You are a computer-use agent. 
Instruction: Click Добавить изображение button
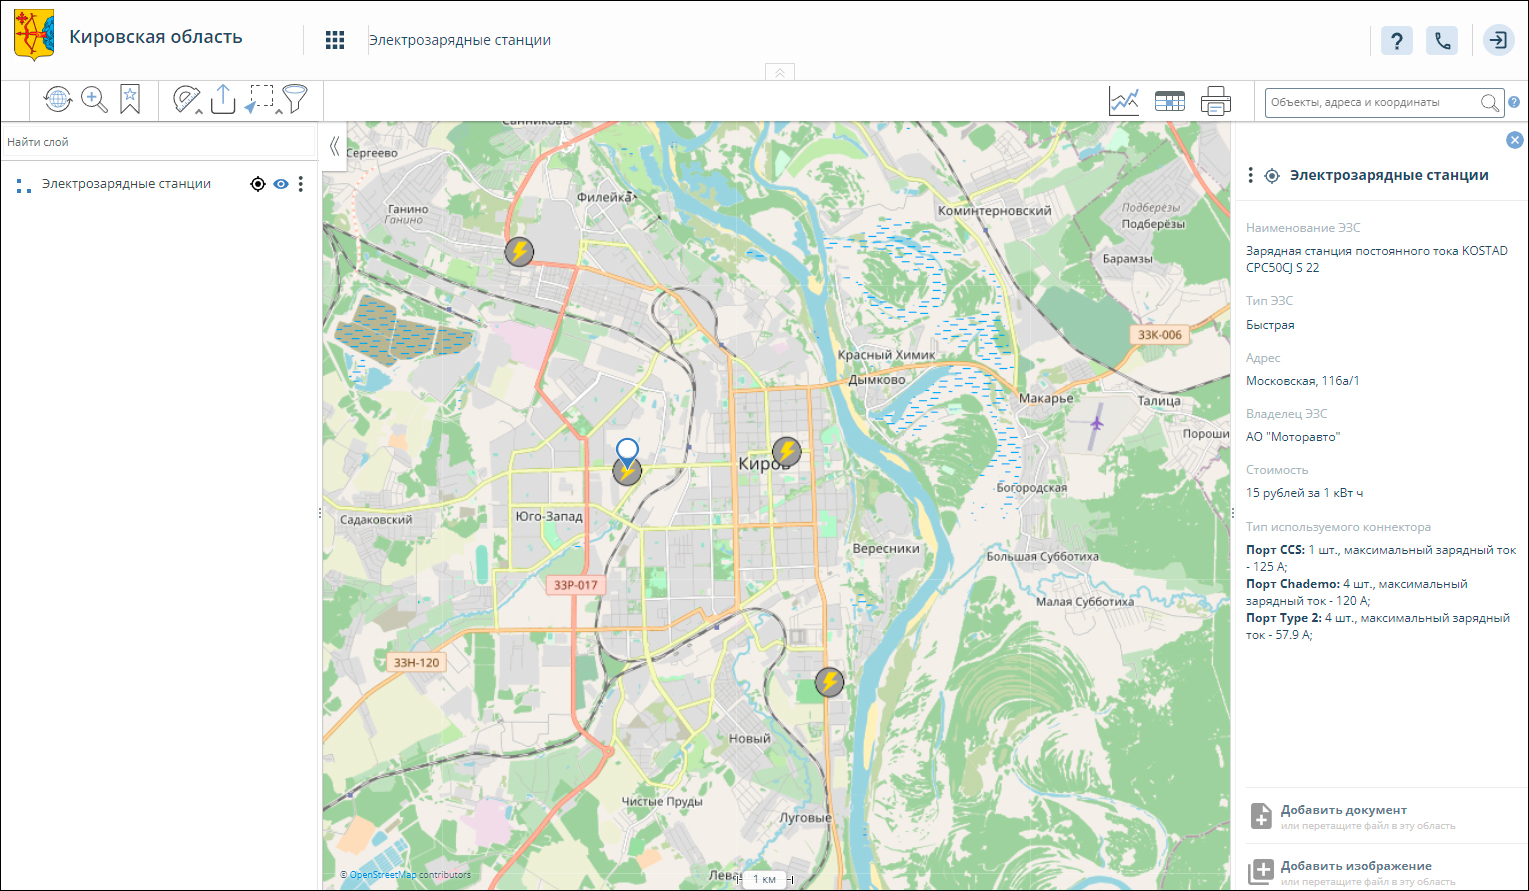1355,867
